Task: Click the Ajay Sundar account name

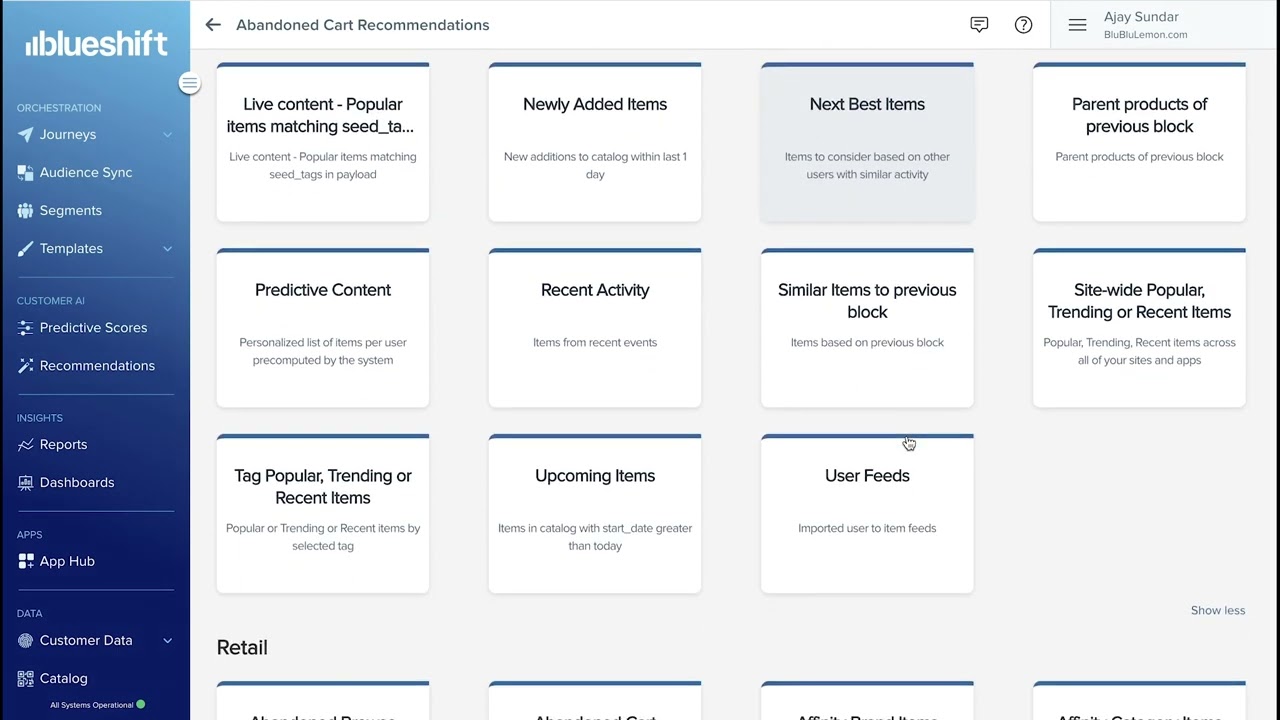Action: [1141, 17]
